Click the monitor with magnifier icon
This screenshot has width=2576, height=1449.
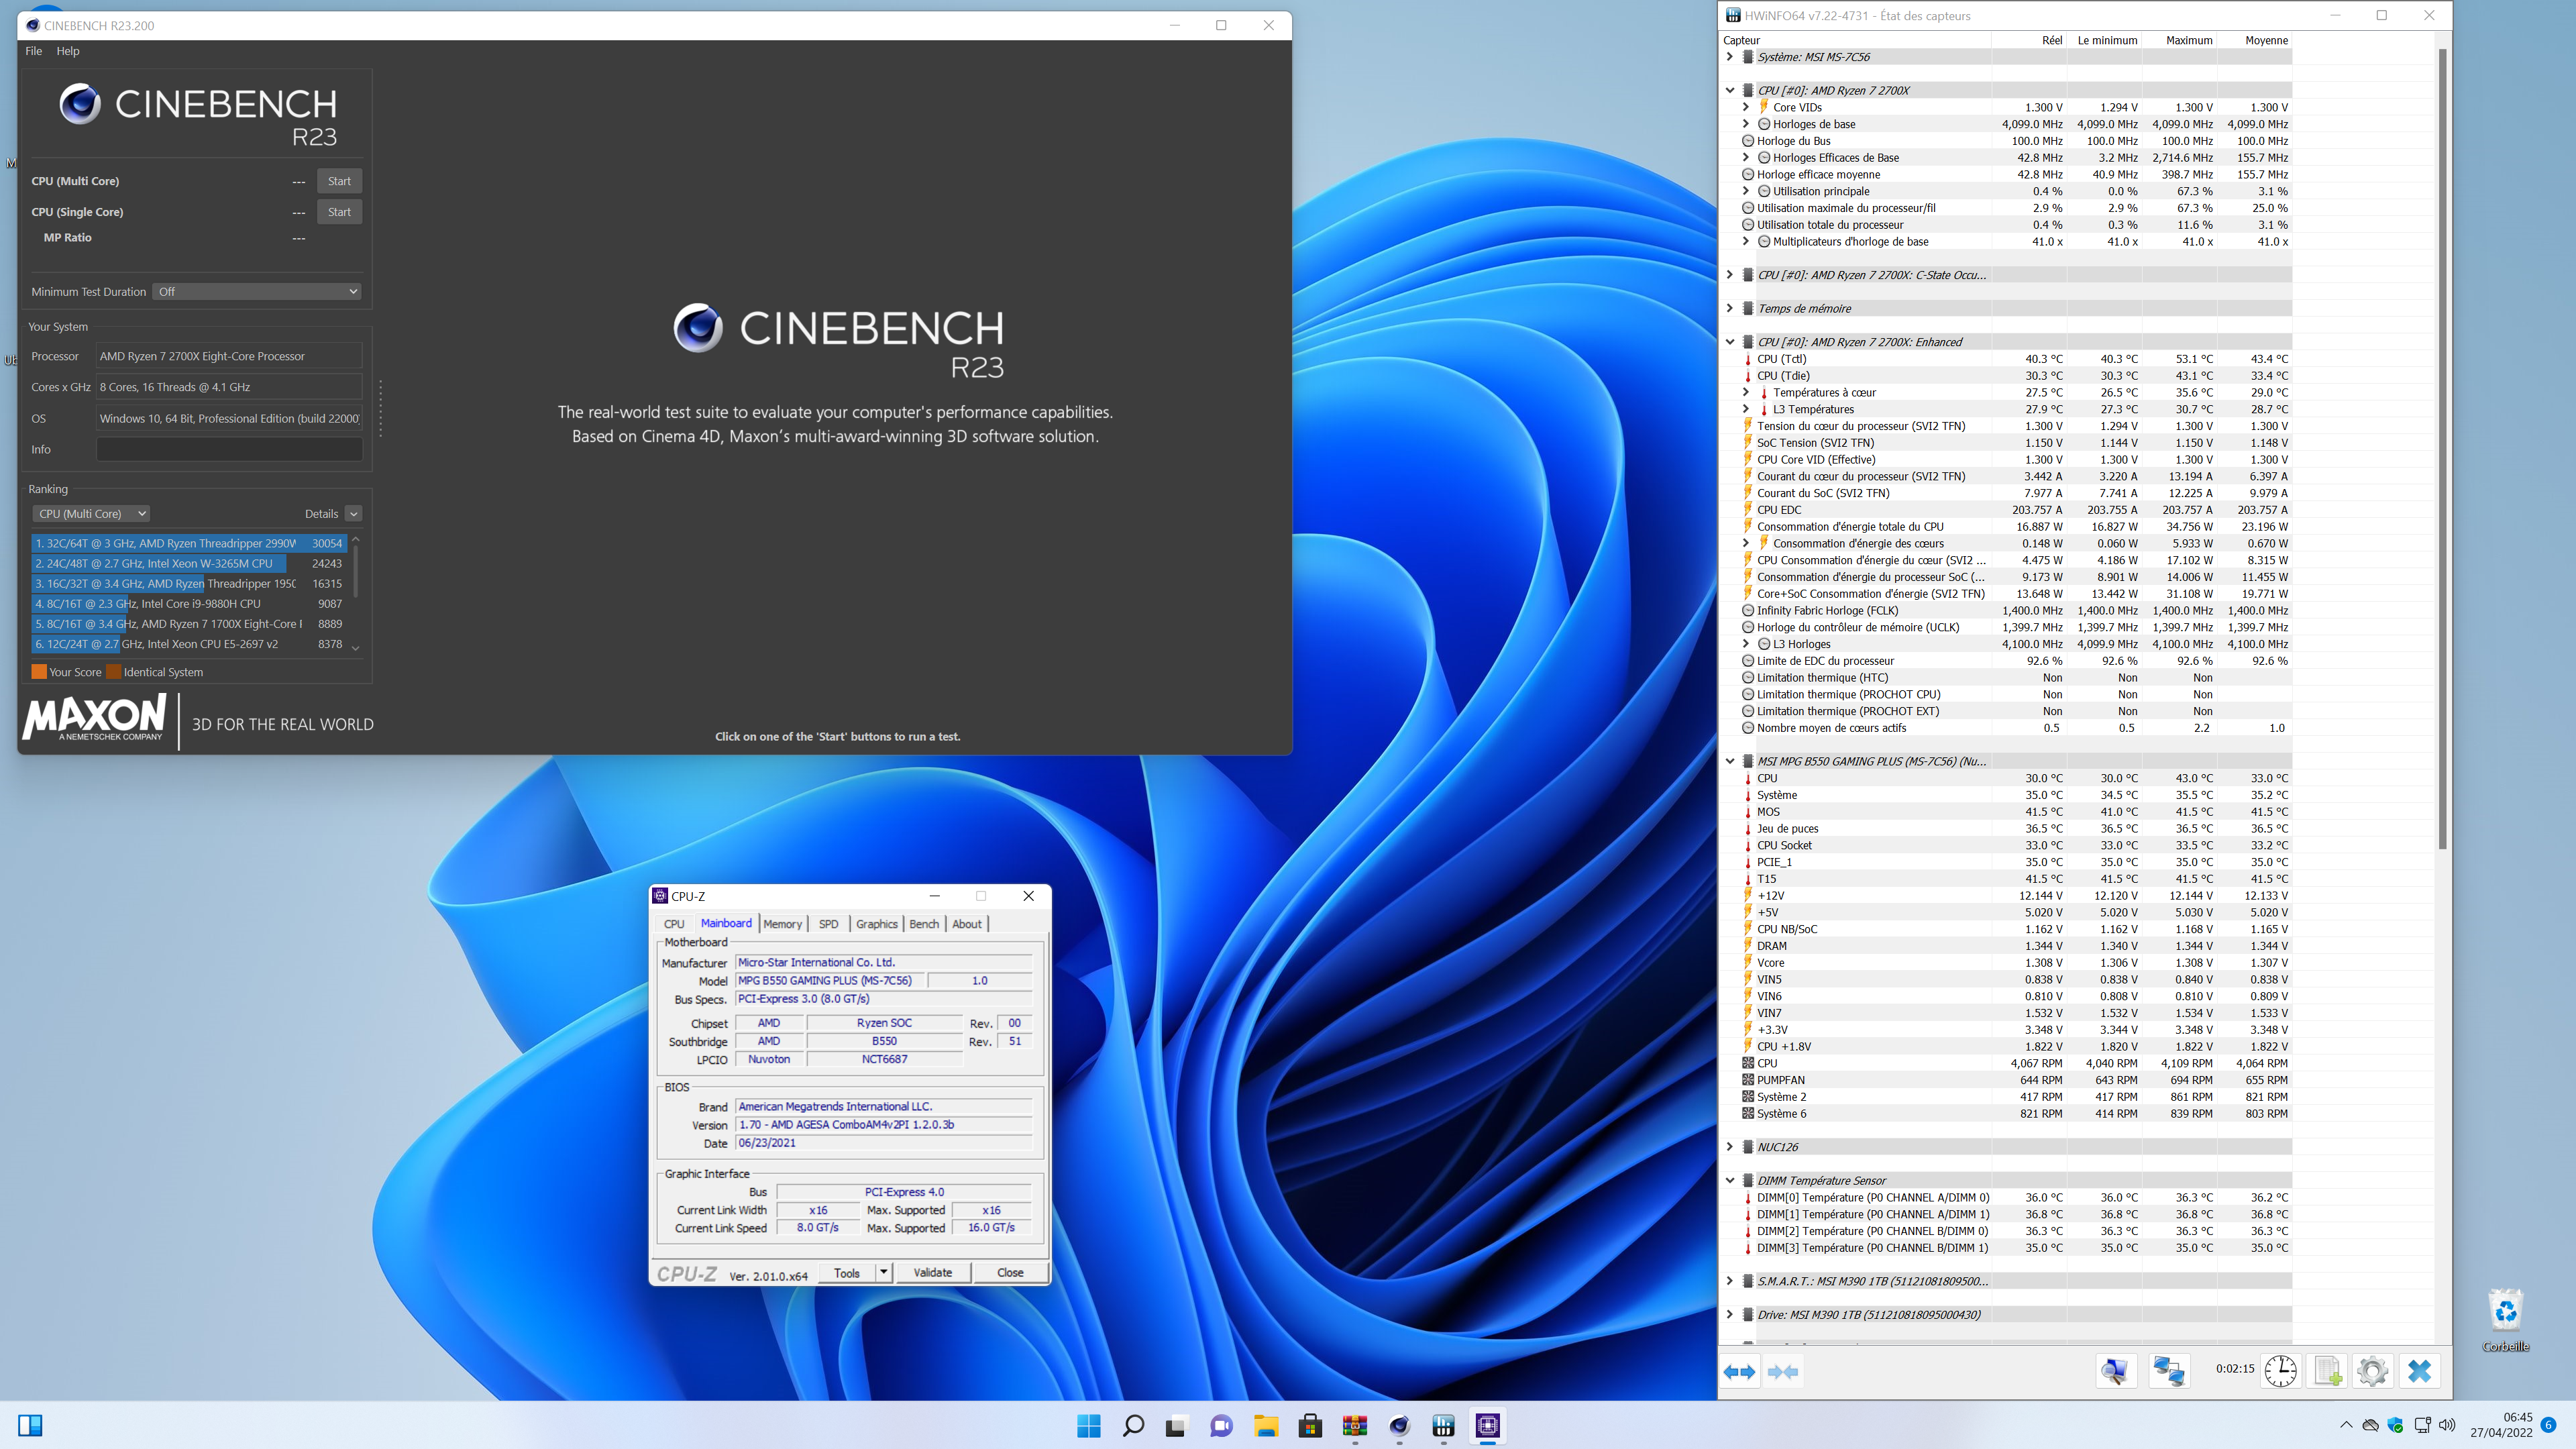pyautogui.click(x=2115, y=1371)
